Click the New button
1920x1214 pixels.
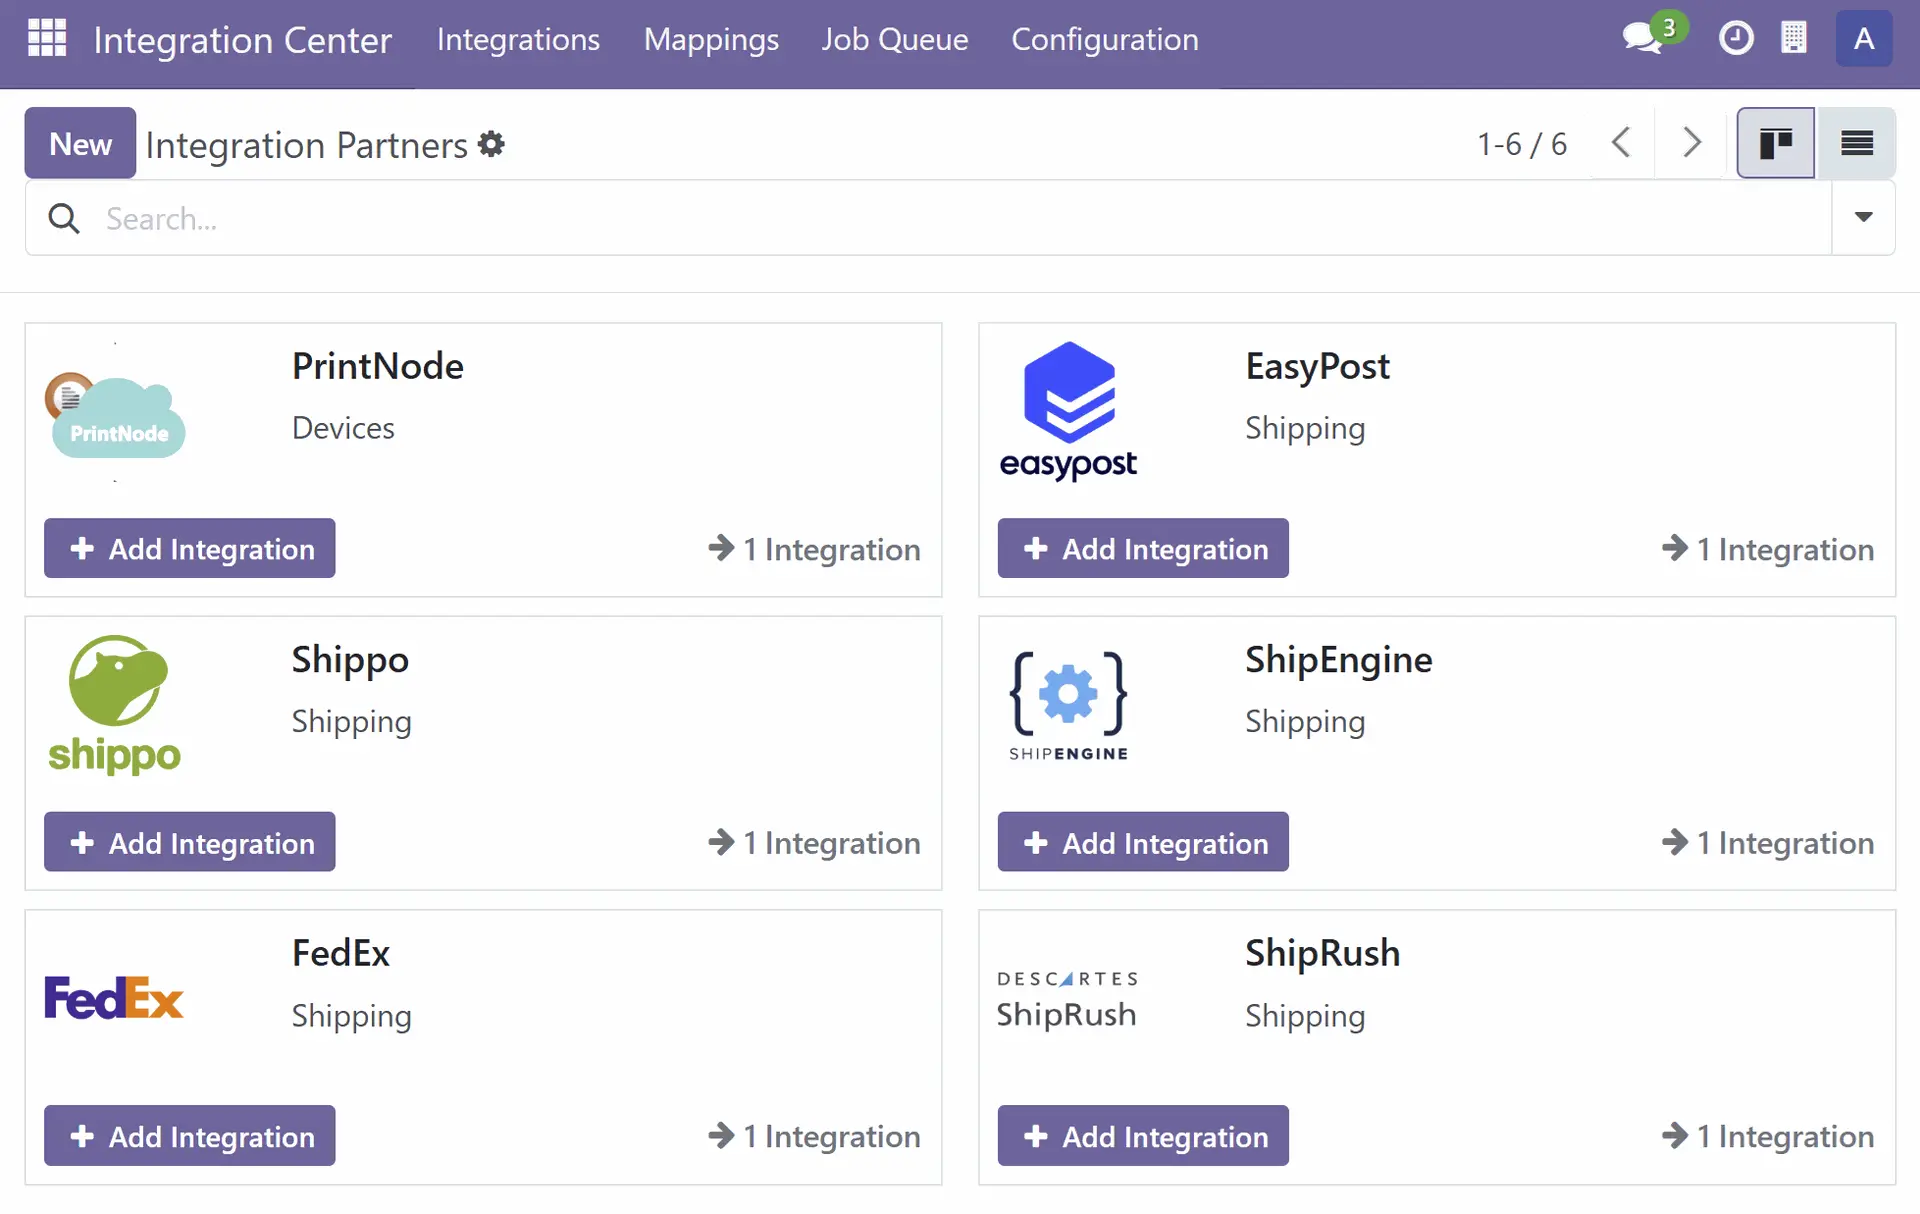[80, 143]
